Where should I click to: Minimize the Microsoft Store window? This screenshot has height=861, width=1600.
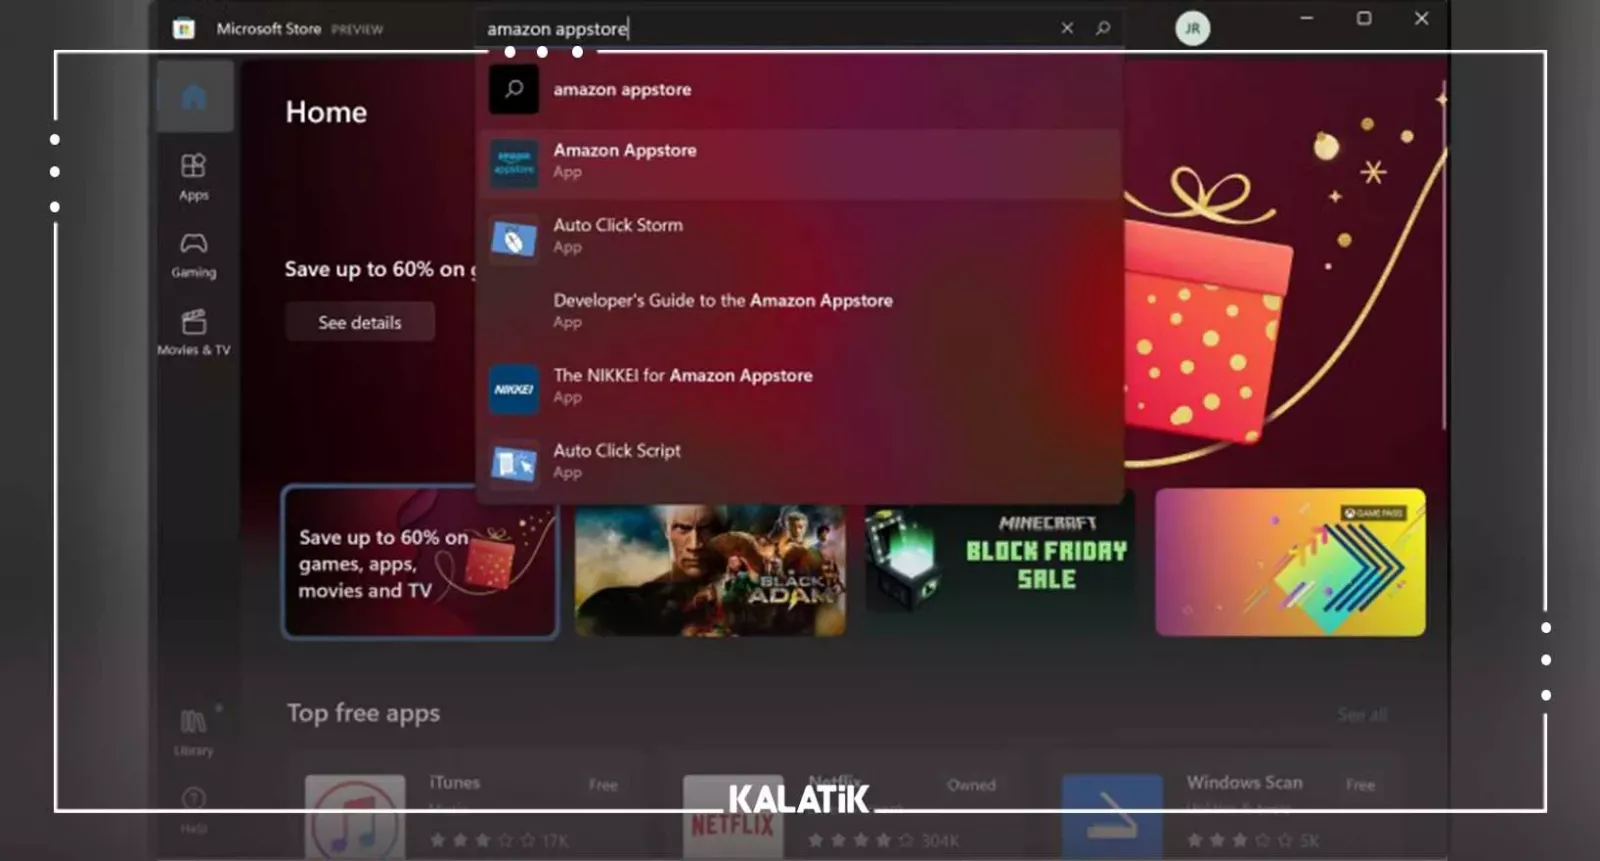tap(1306, 18)
